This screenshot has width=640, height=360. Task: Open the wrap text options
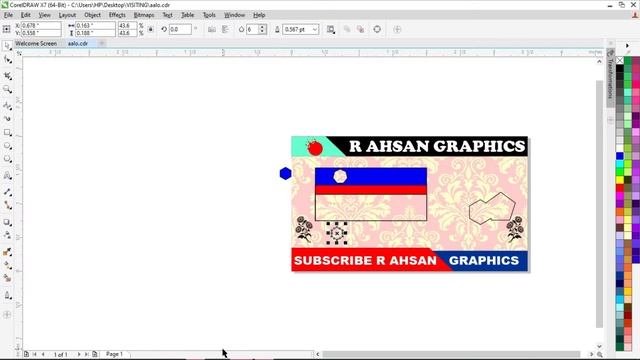coord(331,29)
